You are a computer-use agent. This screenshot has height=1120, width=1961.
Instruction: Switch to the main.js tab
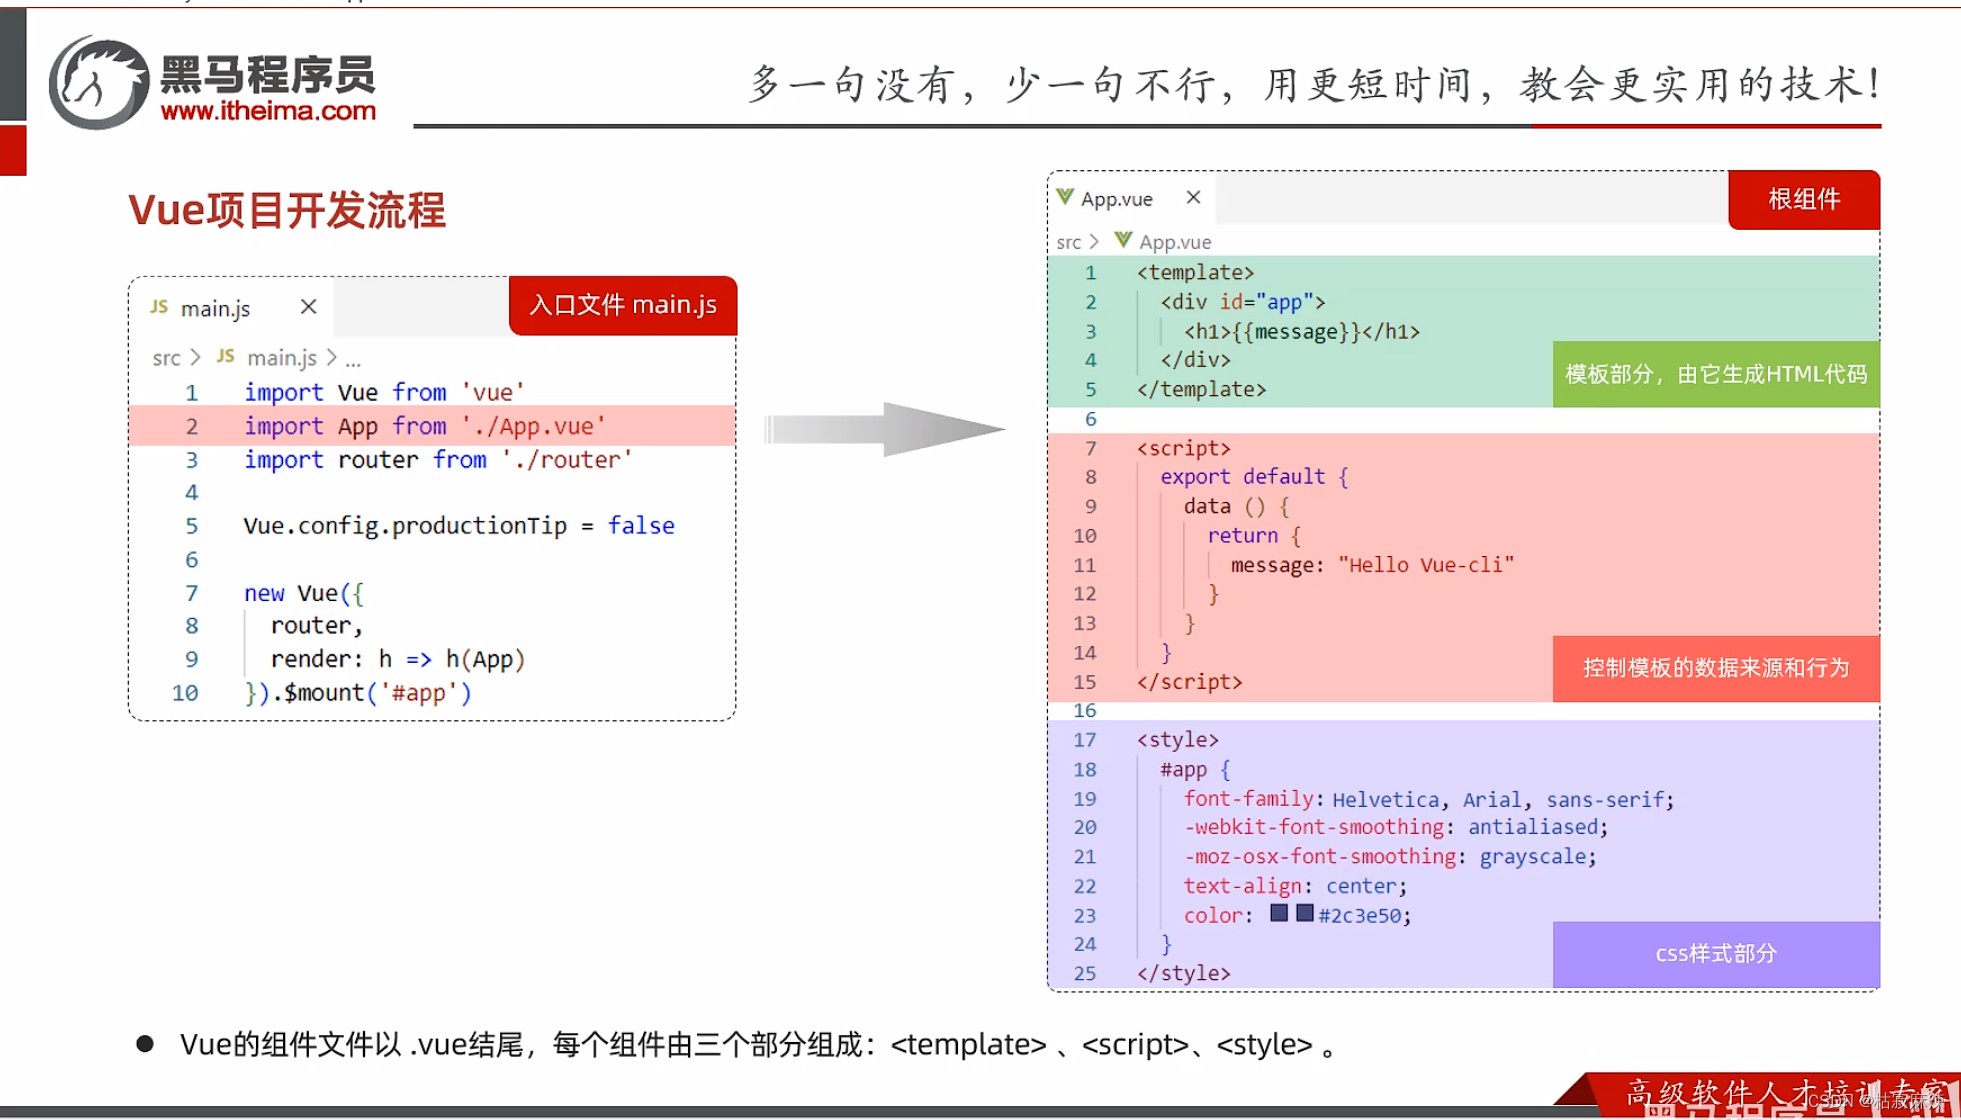pyautogui.click(x=213, y=307)
